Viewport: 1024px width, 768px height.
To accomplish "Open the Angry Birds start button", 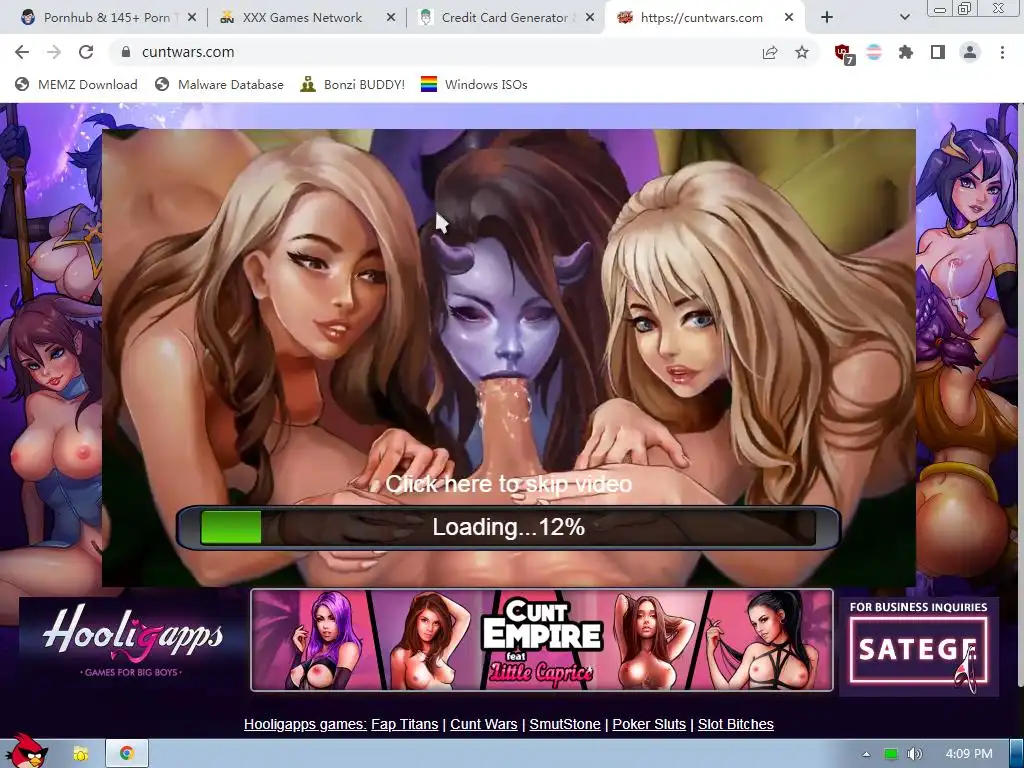I will point(26,751).
